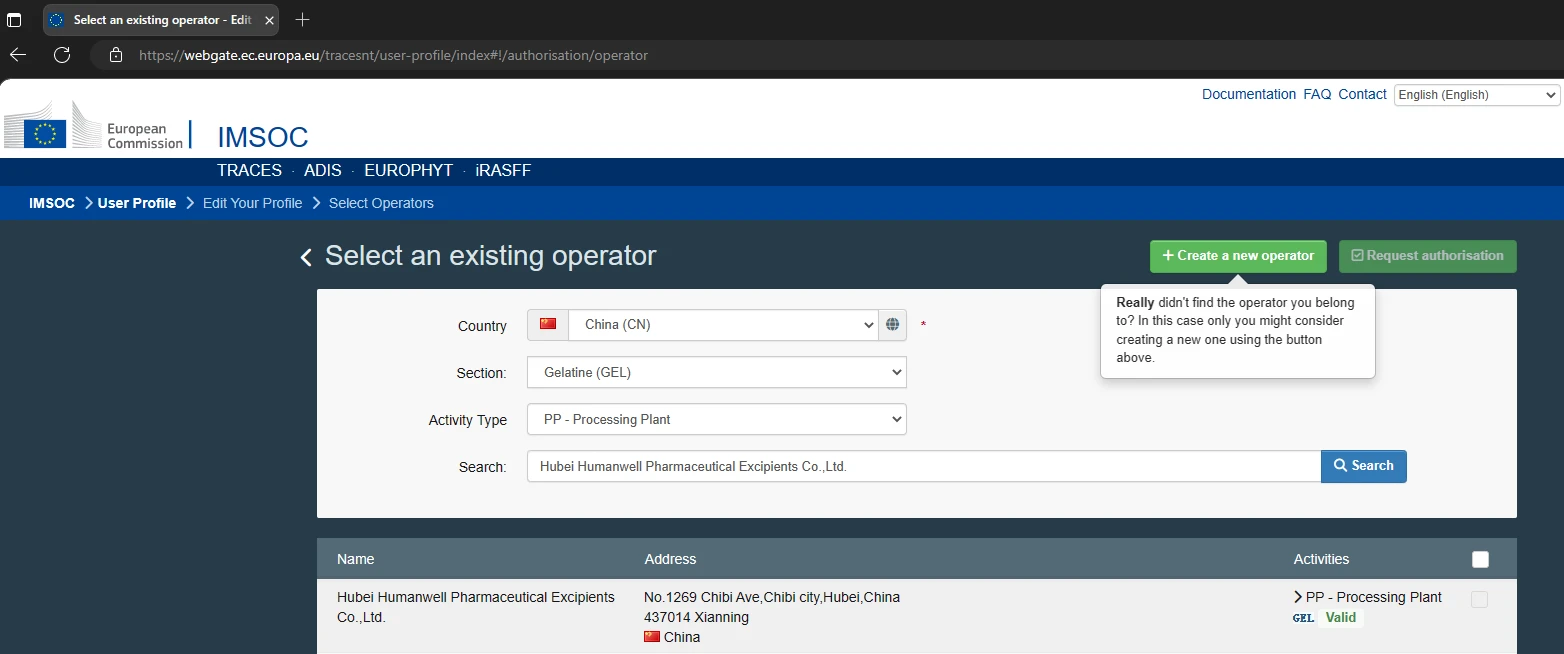
Task: View site info lock icon
Action: click(x=116, y=55)
